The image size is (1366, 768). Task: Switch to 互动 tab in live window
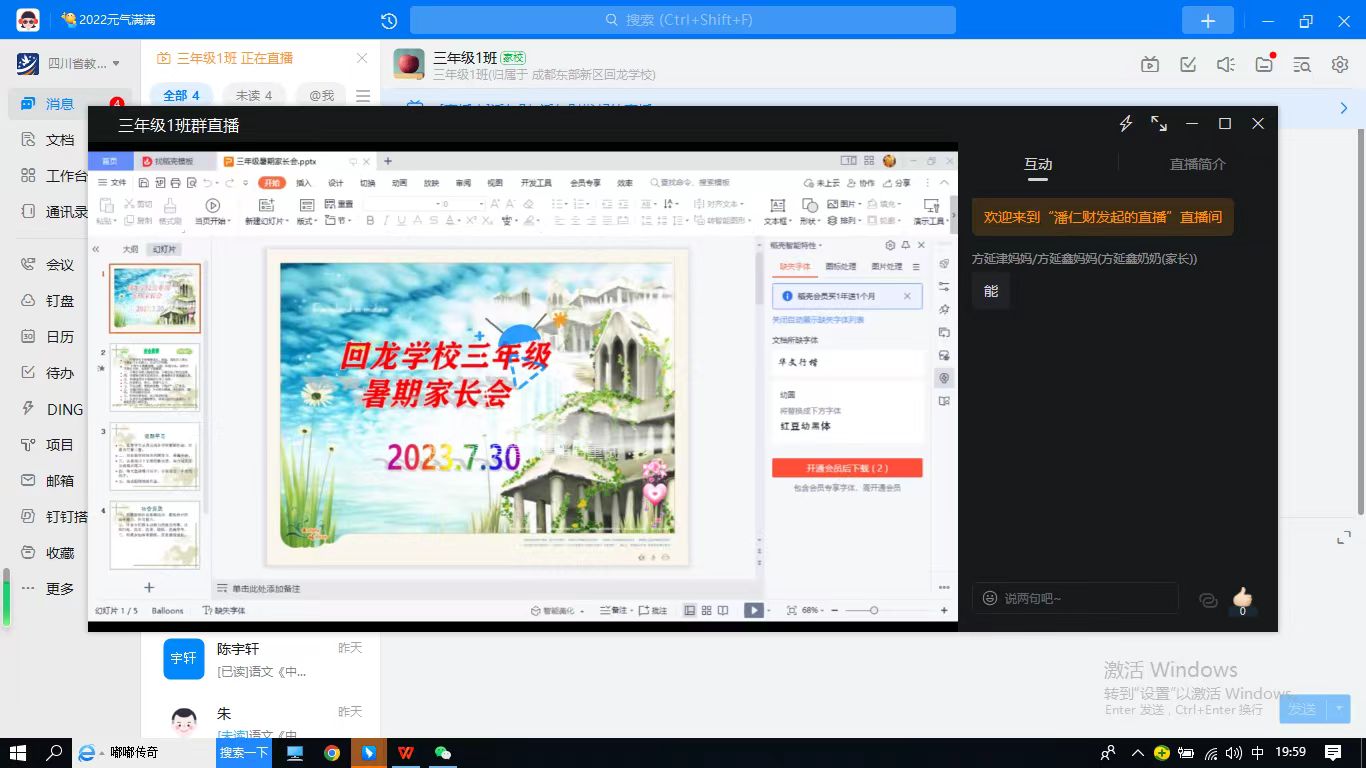pyautogui.click(x=1038, y=164)
